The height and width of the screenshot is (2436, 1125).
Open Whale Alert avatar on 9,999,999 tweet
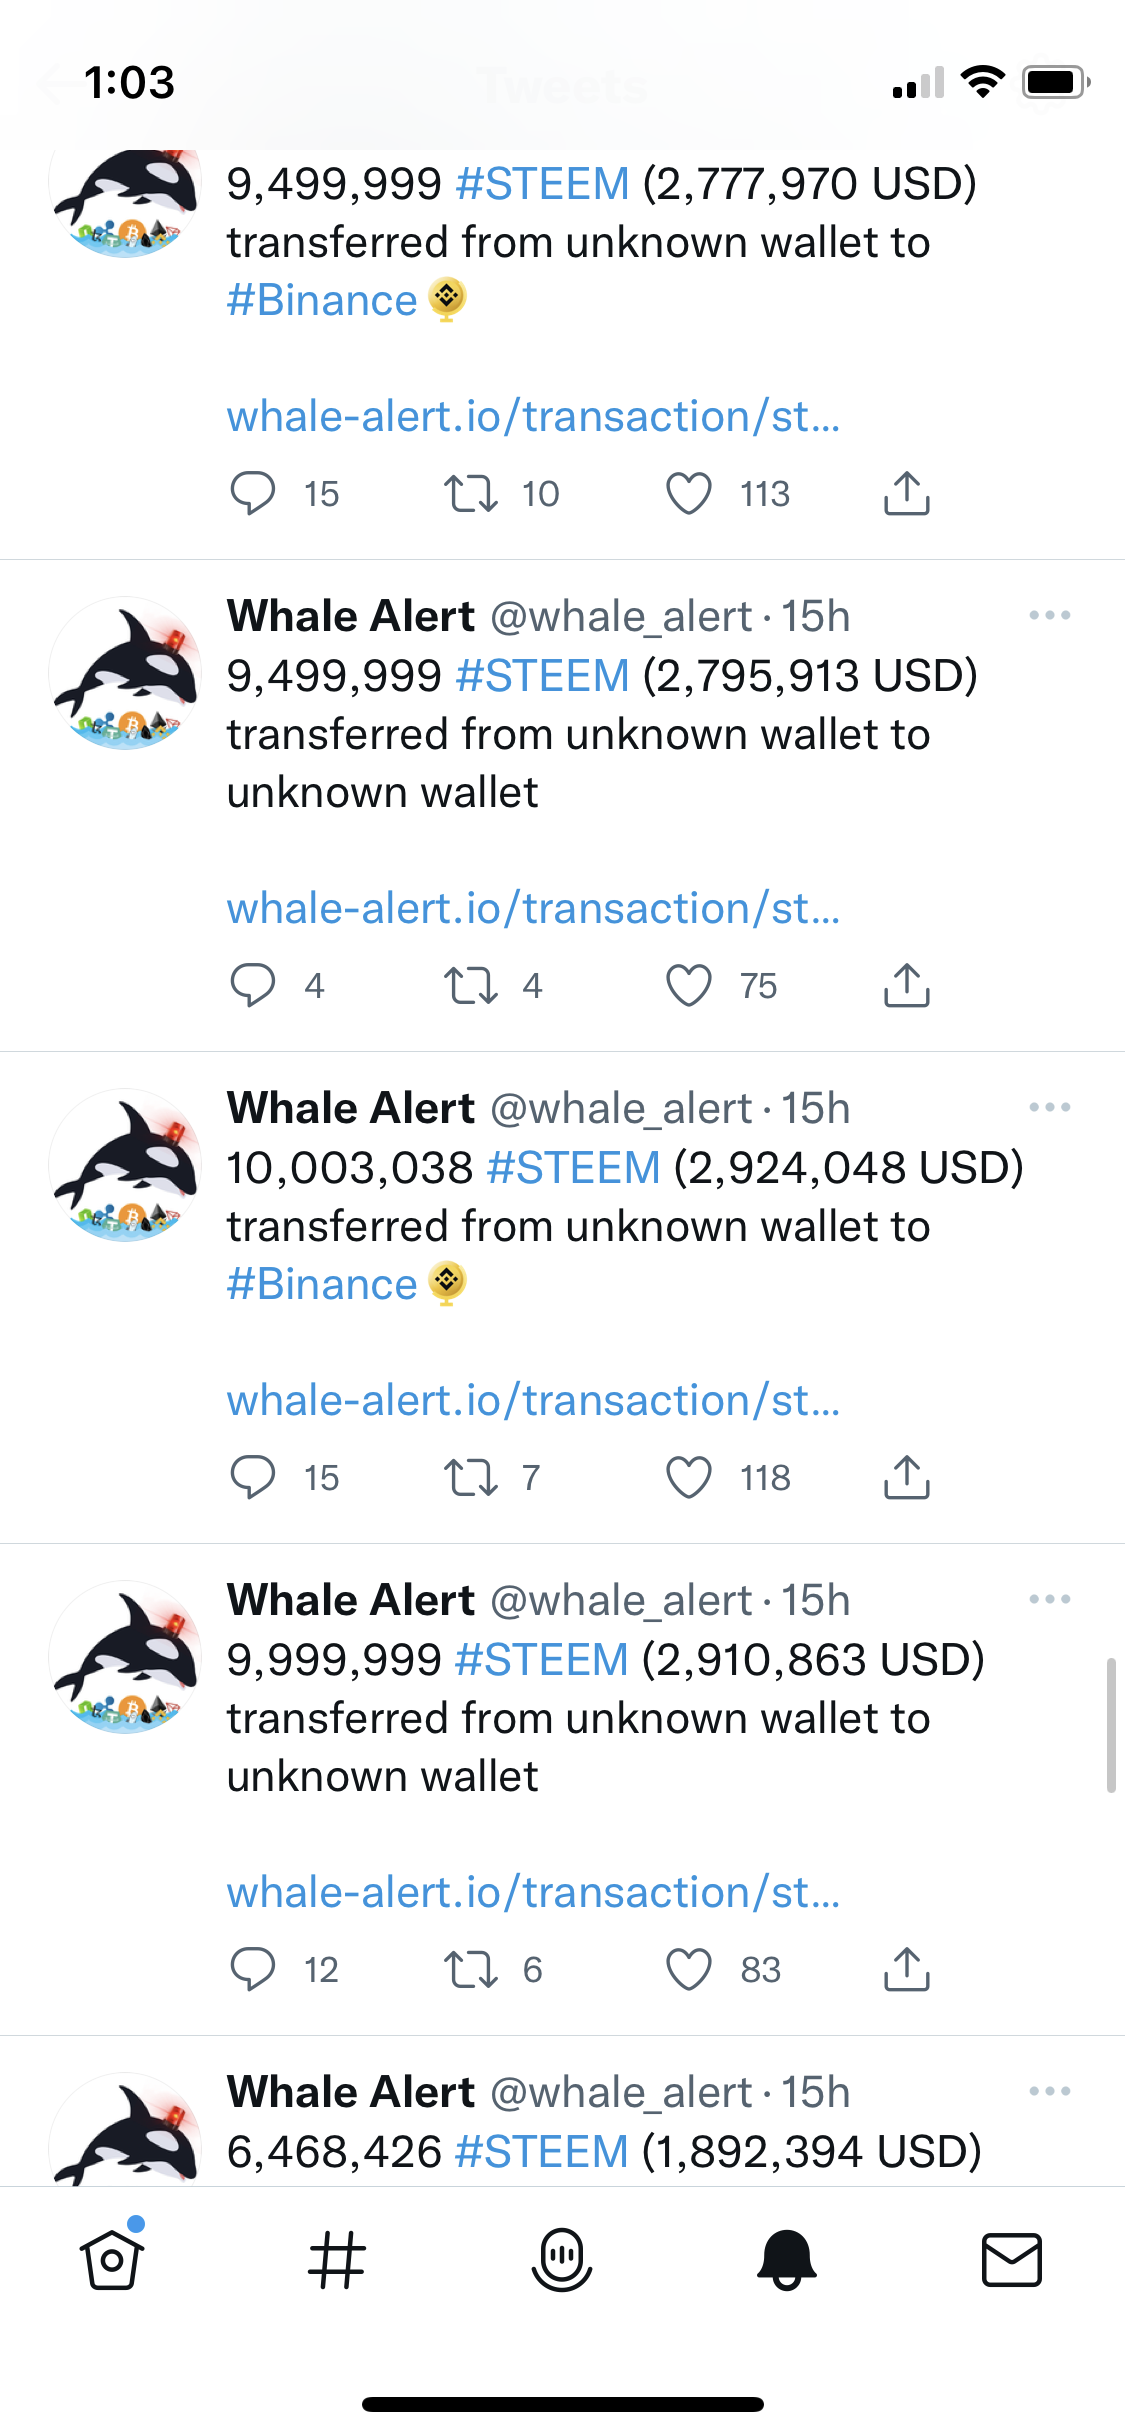(x=126, y=1657)
